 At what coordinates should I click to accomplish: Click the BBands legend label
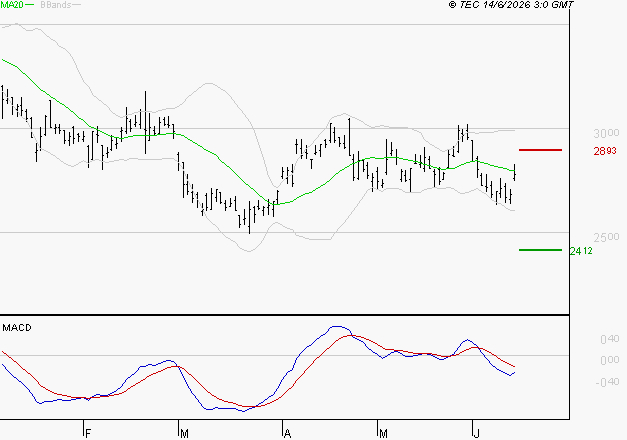(56, 5)
